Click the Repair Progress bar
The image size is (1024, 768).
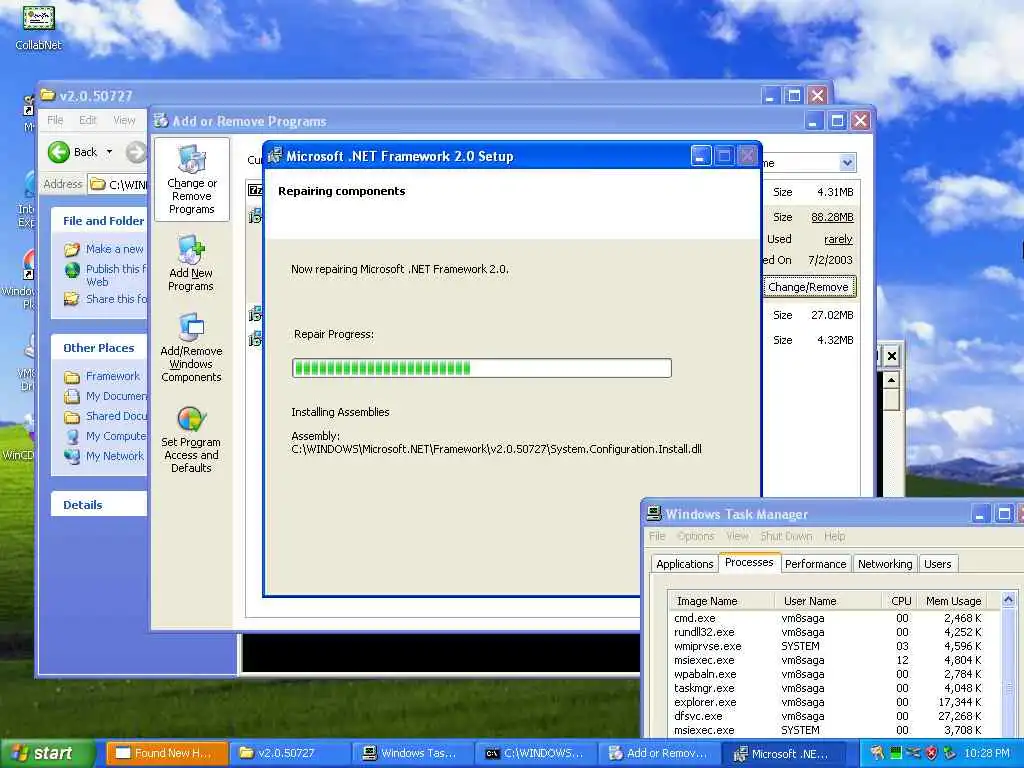coord(481,368)
